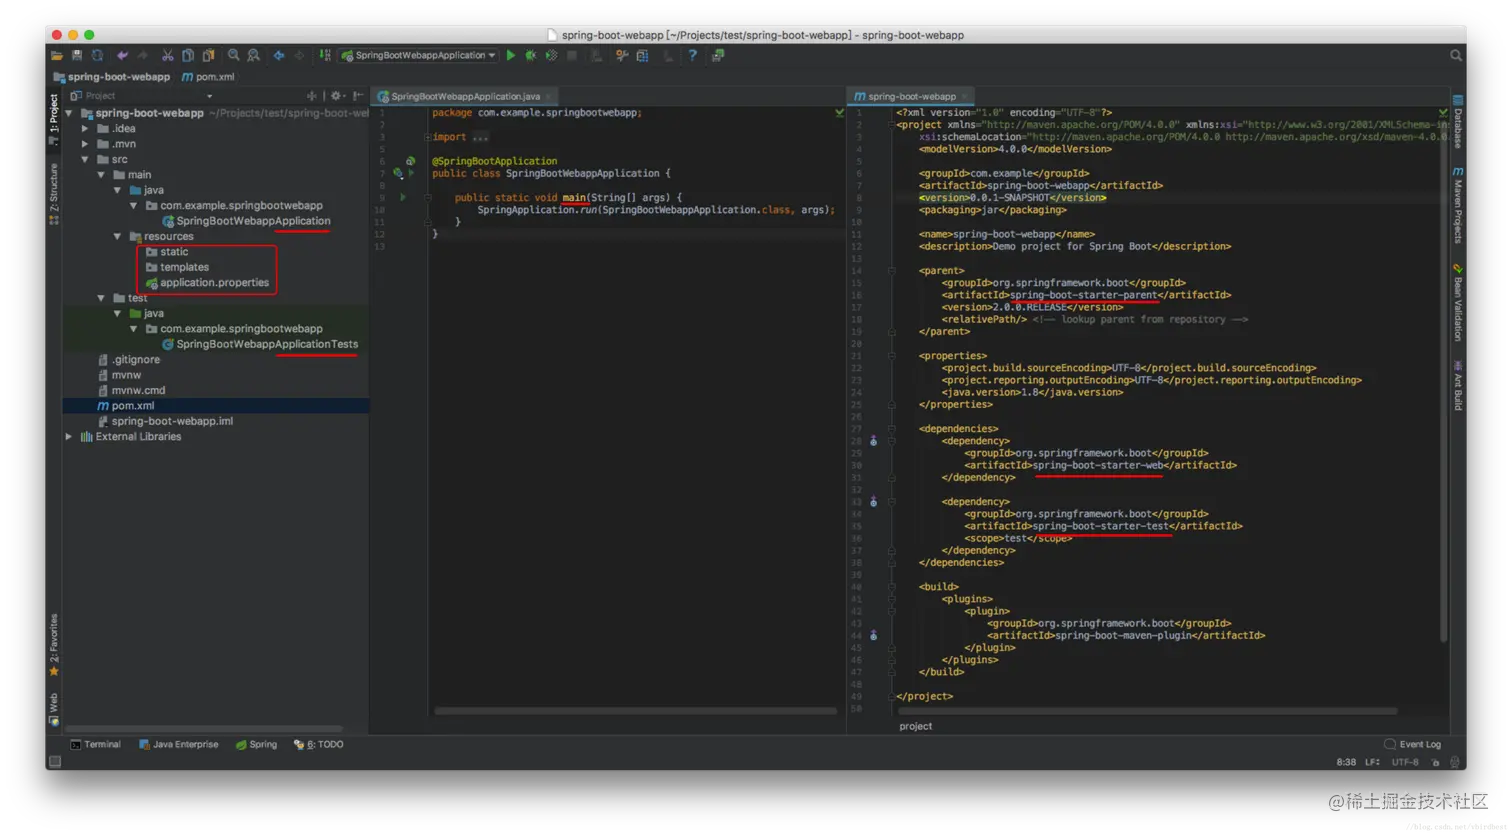Click the UTF-8 encoding in status bar
Image resolution: width=1512 pixels, height=835 pixels.
[x=1405, y=763]
